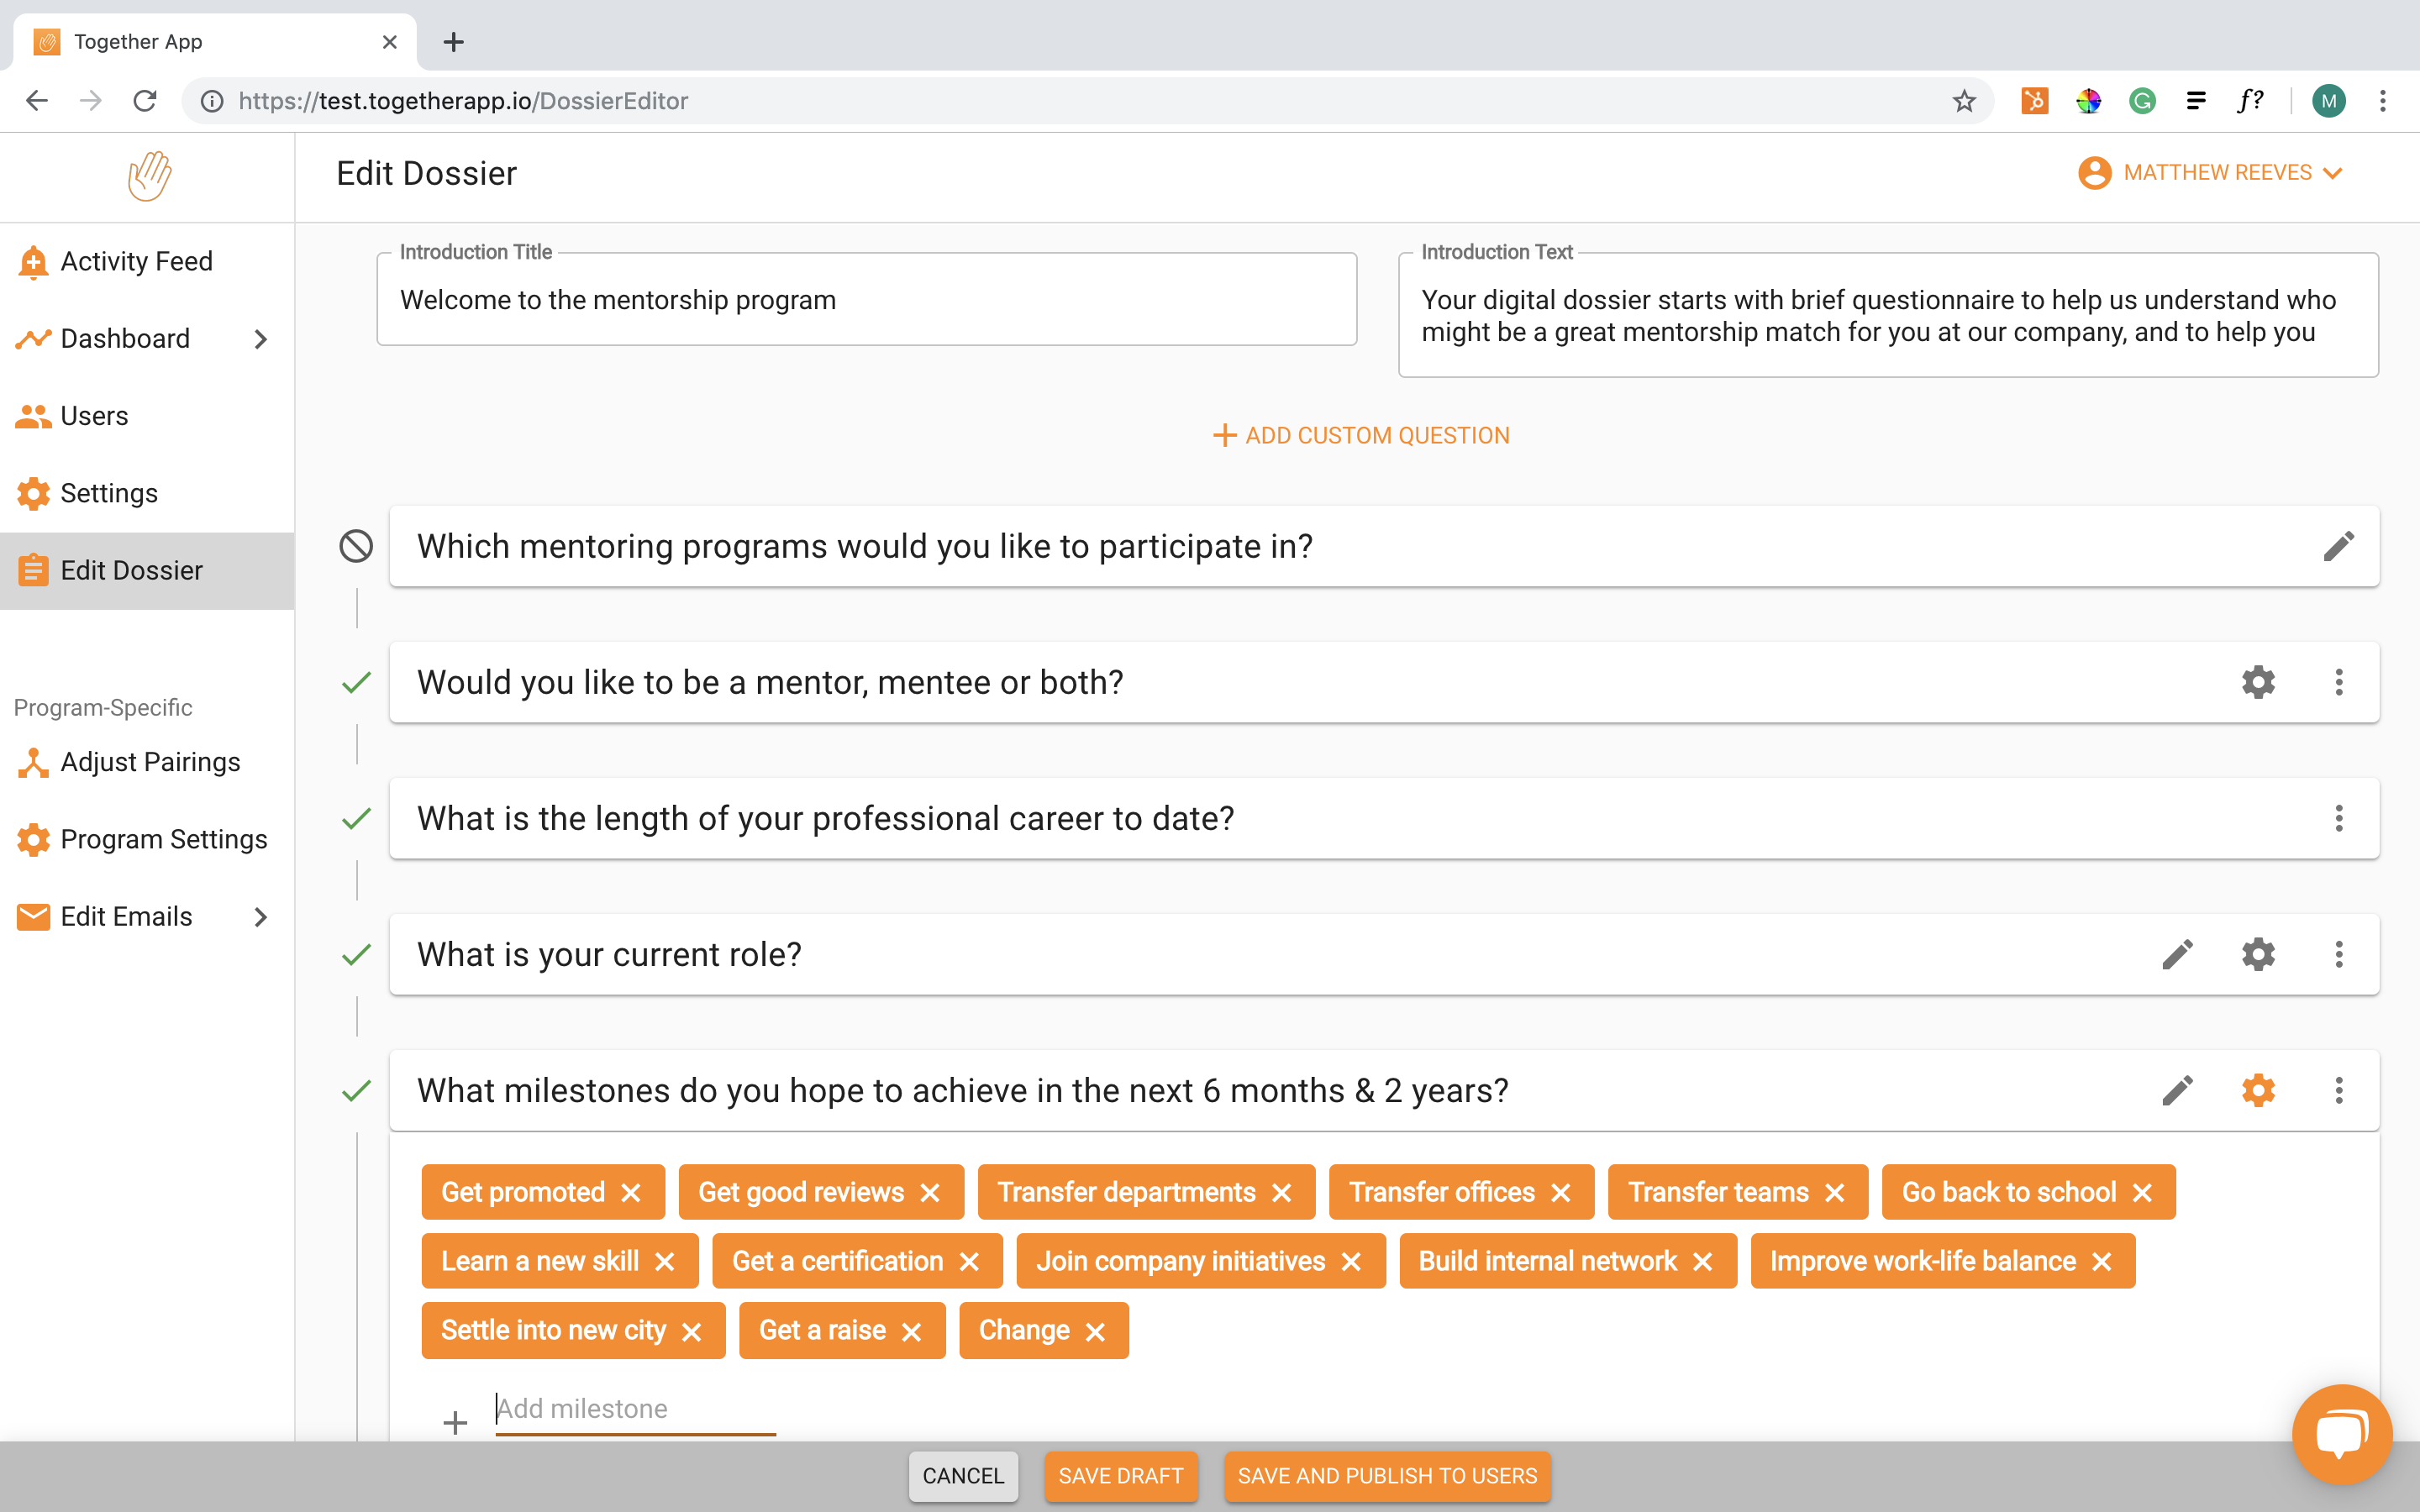
Task: Remove the 'Get promoted' milestone chip
Action: coord(631,1192)
